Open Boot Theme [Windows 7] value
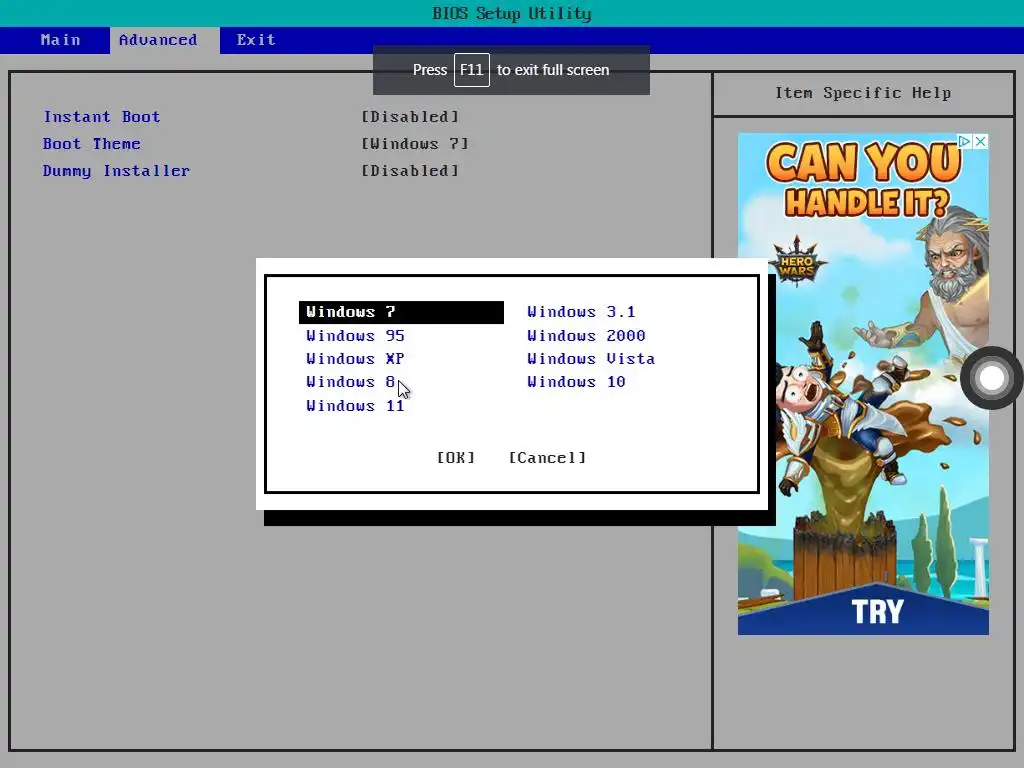This screenshot has width=1024, height=768. tap(415, 144)
